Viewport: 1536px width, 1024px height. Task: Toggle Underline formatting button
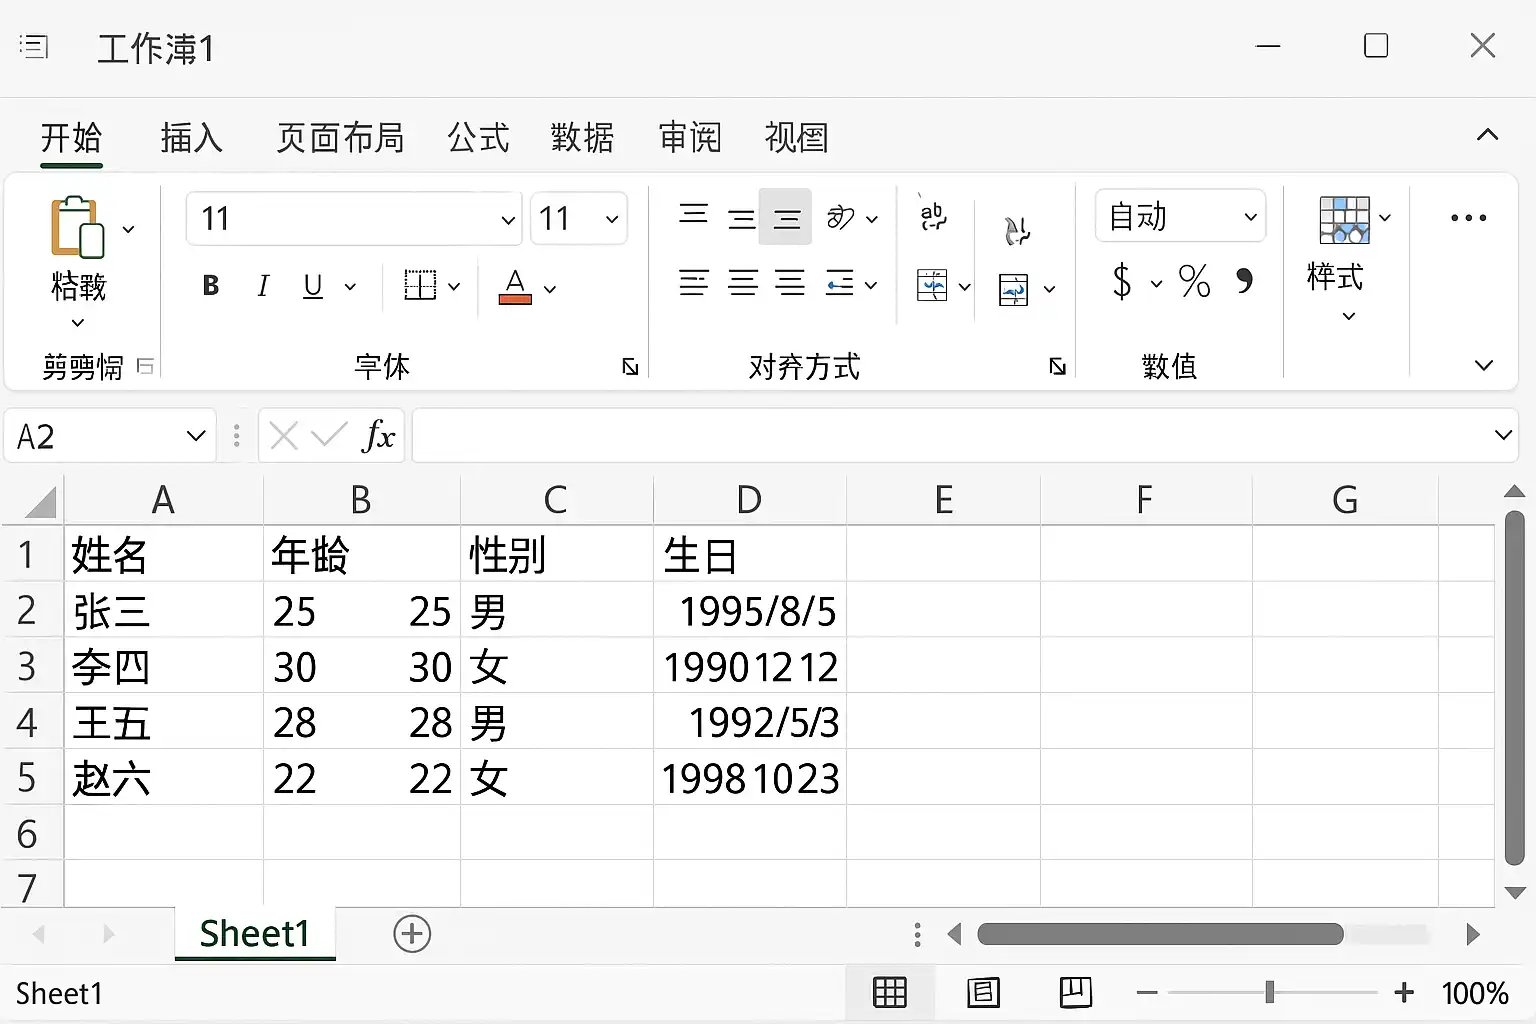click(x=313, y=286)
